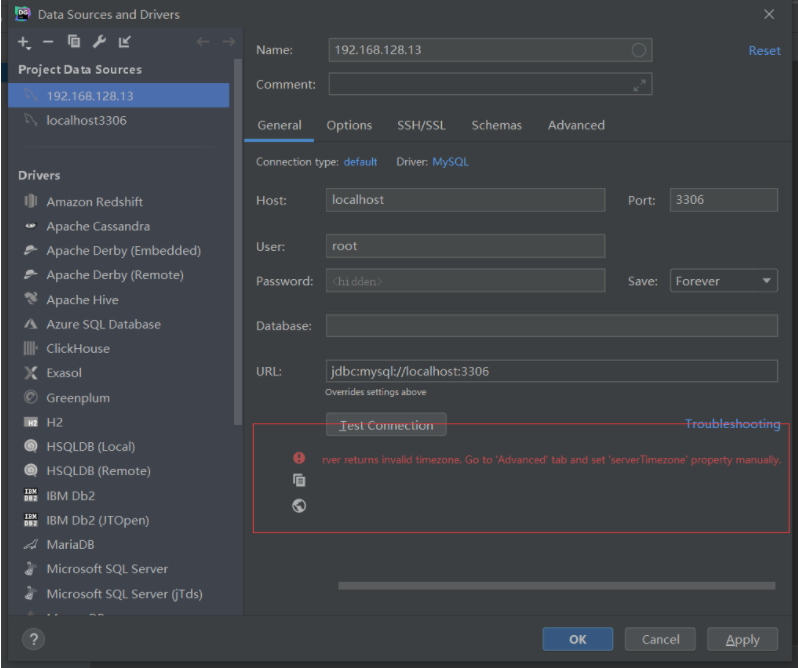Open the Save password Forever dropdown
The width and height of the screenshot is (798, 668).
click(723, 281)
